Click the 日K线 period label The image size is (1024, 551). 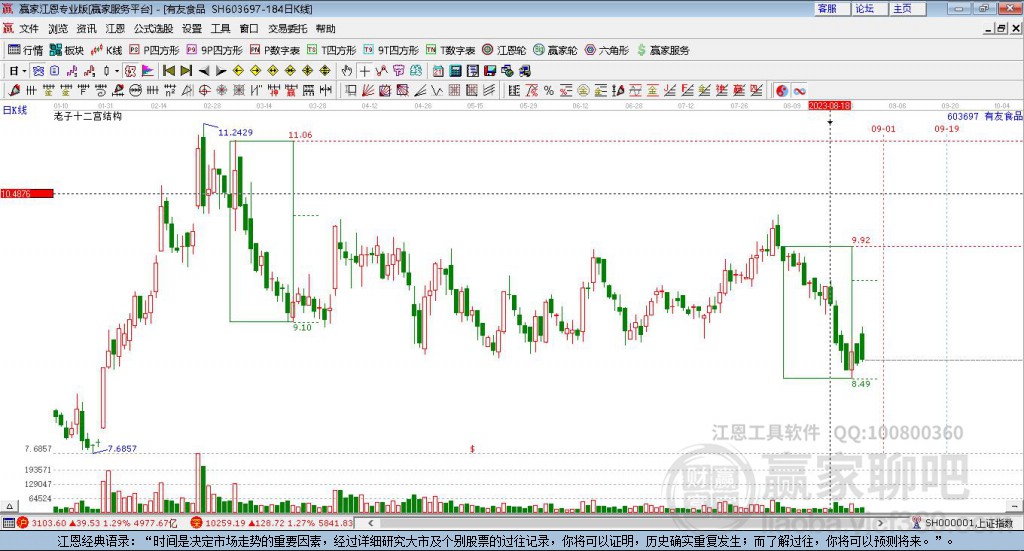pos(15,110)
